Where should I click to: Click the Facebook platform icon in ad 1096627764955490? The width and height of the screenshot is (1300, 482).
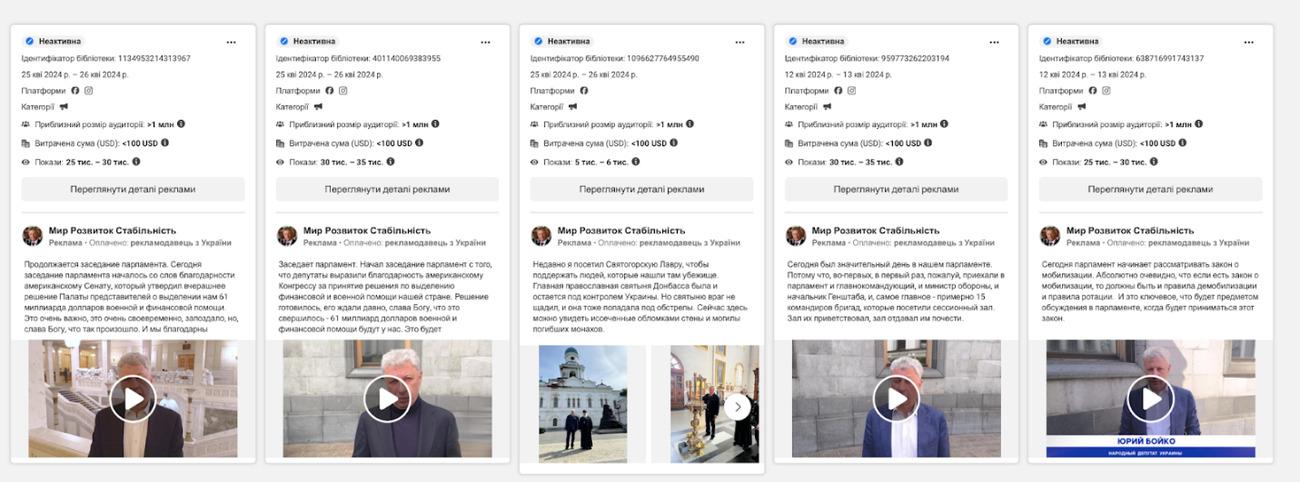tap(584, 91)
